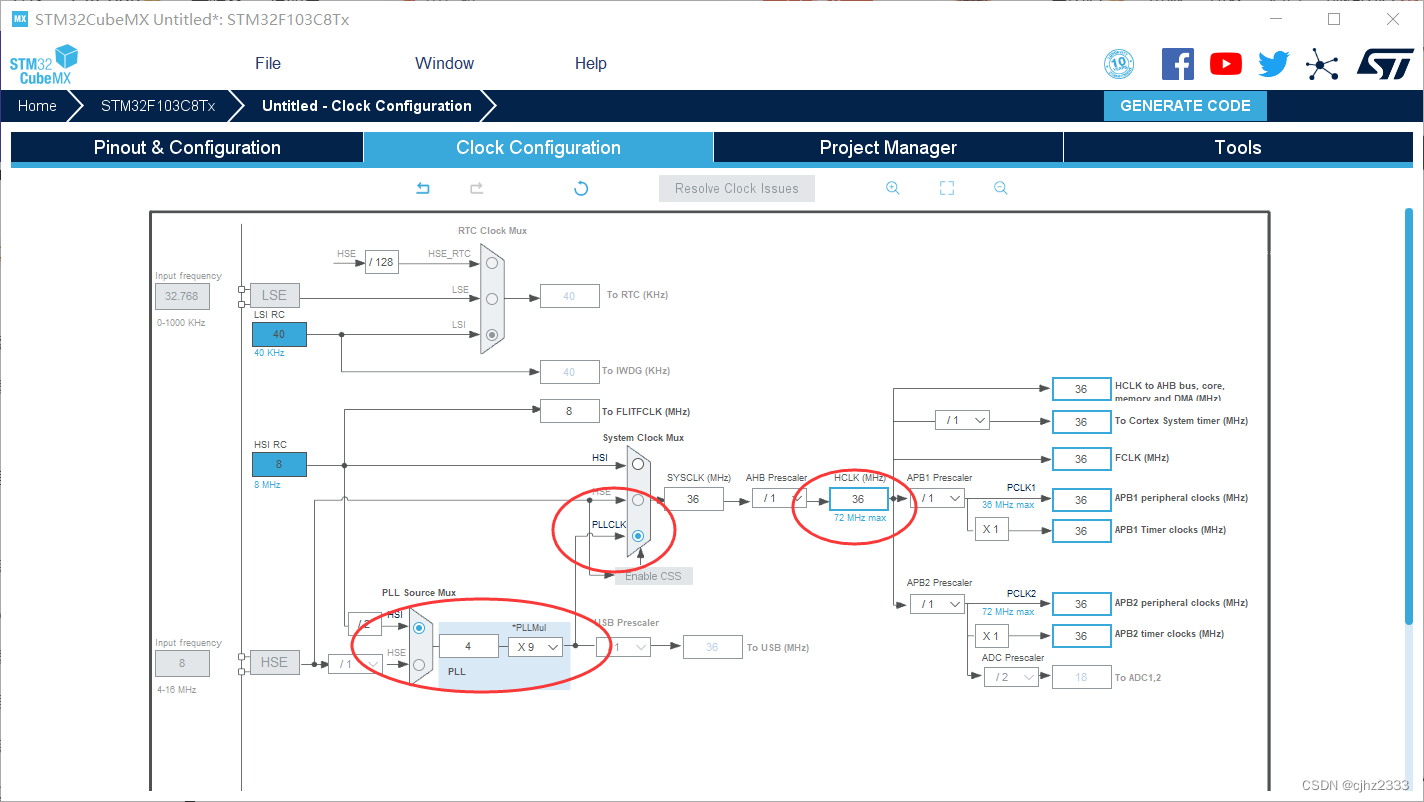Viewport: 1424px width, 802px height.
Task: Click the Untitled - Clock Configuration breadcrumb
Action: pyautogui.click(x=367, y=106)
